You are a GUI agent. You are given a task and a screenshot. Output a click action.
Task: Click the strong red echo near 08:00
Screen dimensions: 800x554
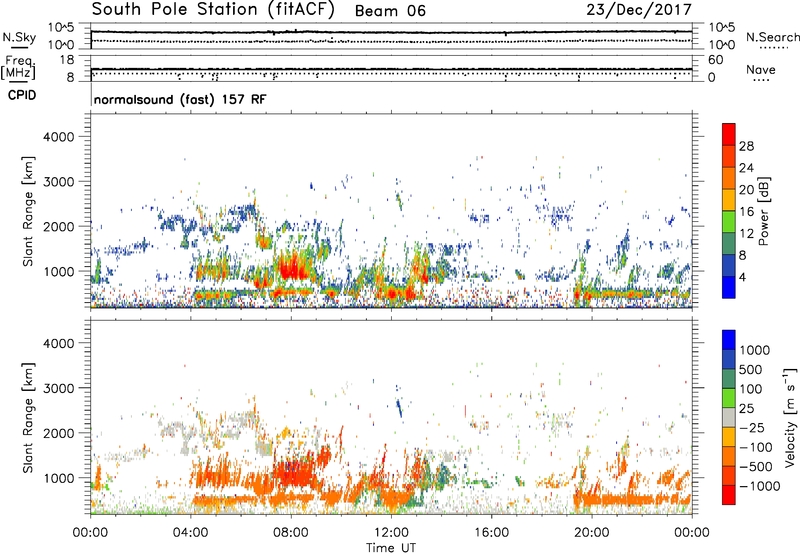292,268
